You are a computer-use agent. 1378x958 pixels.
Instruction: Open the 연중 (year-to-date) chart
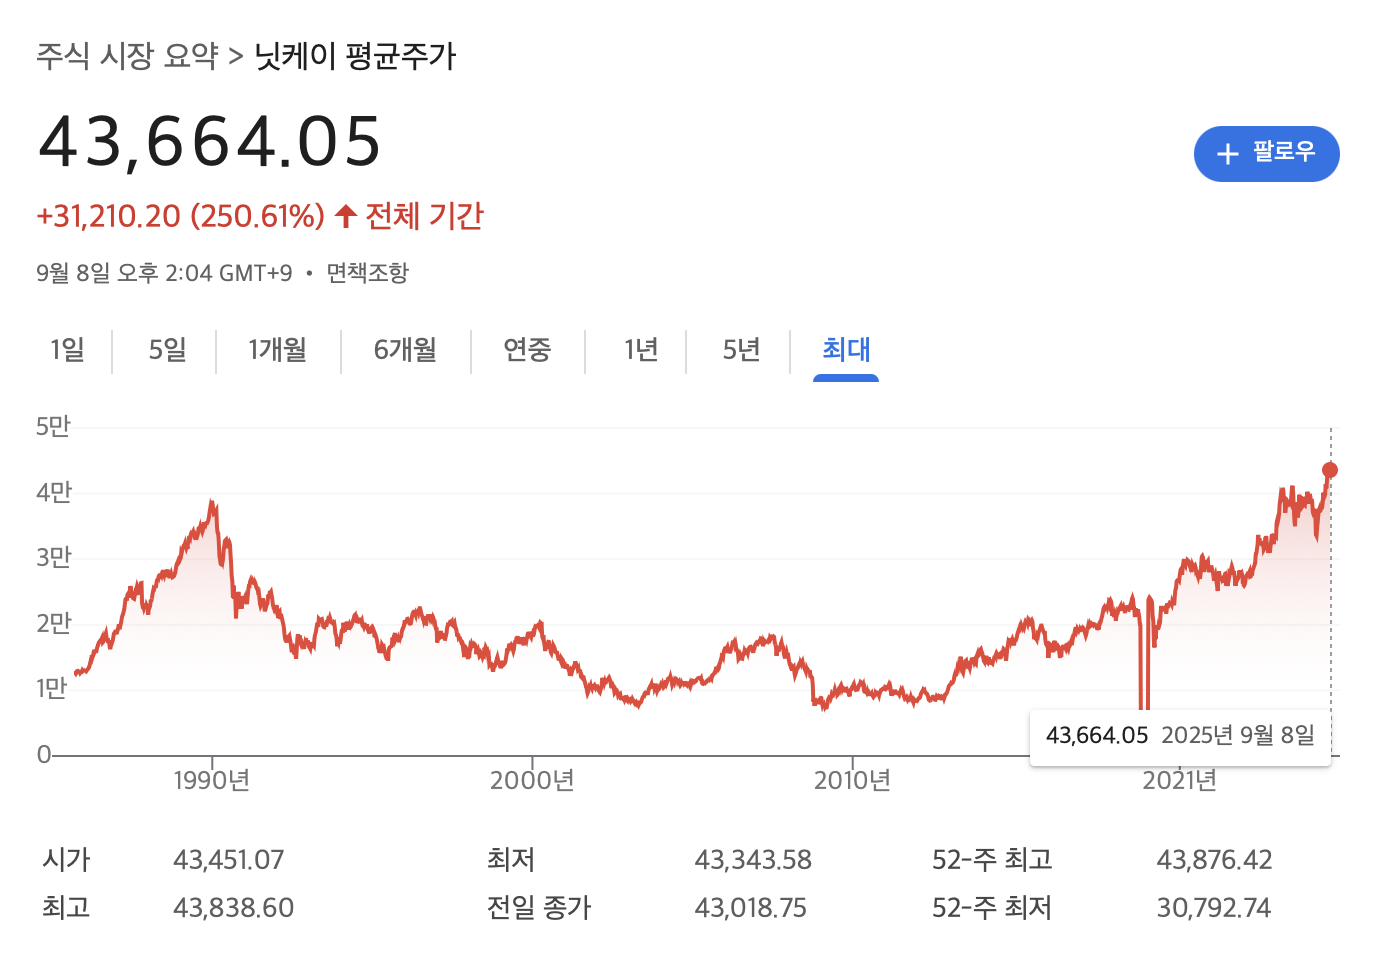click(529, 351)
